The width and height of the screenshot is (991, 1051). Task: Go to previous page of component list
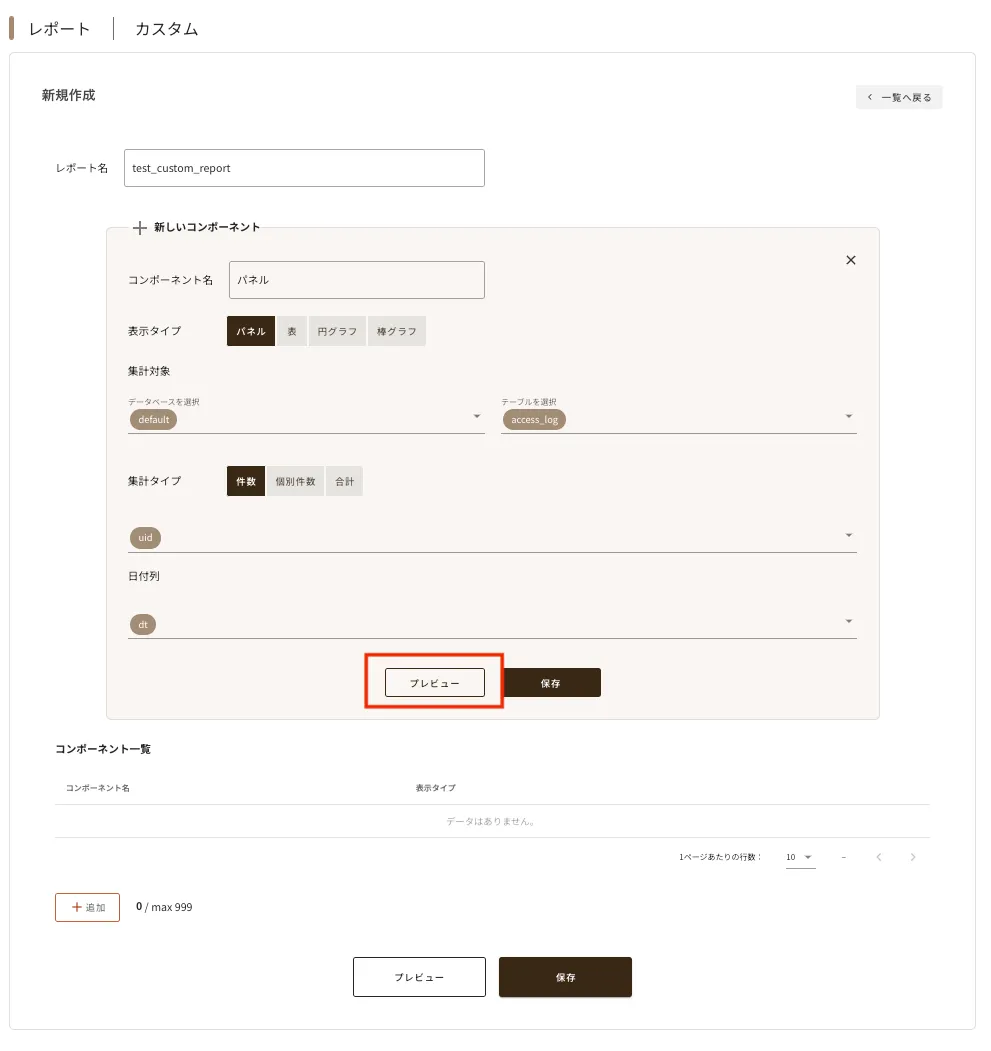point(878,857)
